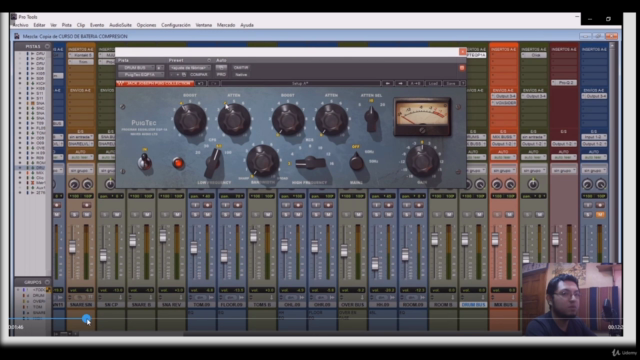Click the VOXSIDER send slot on MIX BUS

(x=503, y=103)
